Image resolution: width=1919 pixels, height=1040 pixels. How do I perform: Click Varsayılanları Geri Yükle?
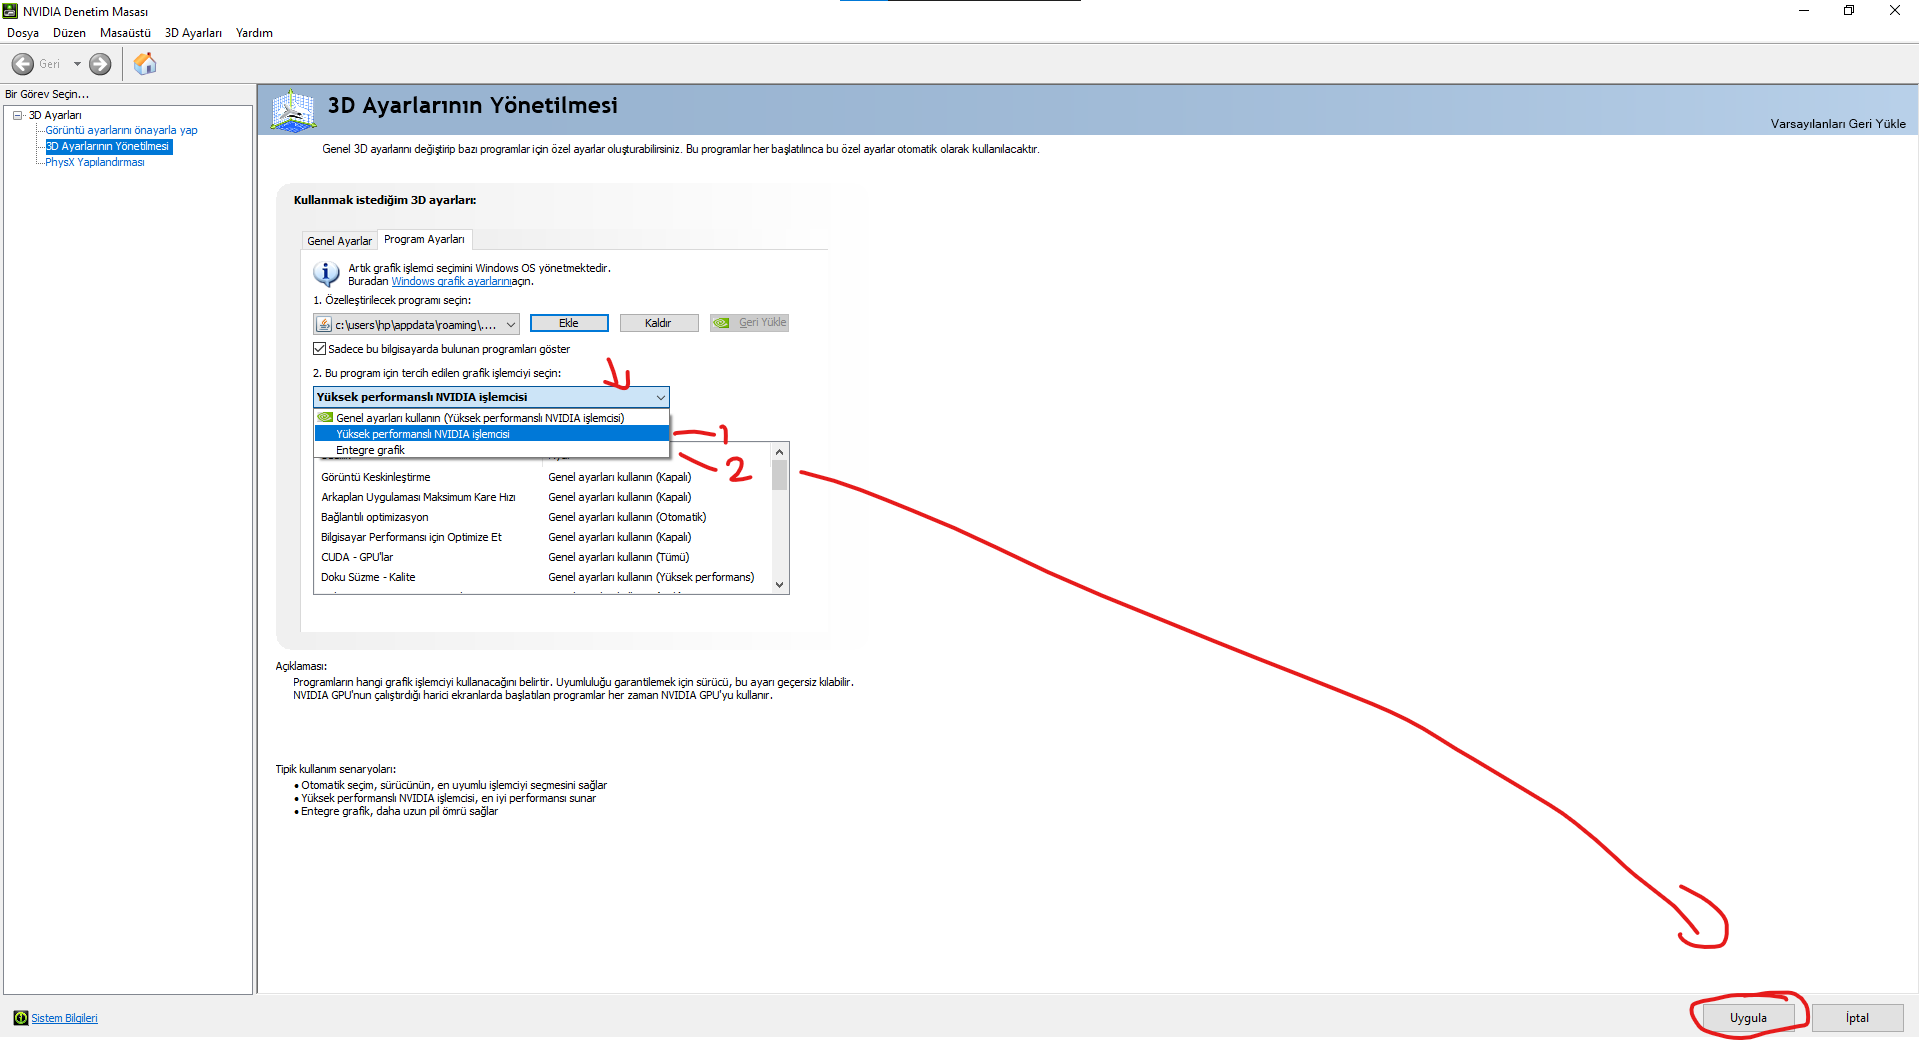pyautogui.click(x=1838, y=124)
